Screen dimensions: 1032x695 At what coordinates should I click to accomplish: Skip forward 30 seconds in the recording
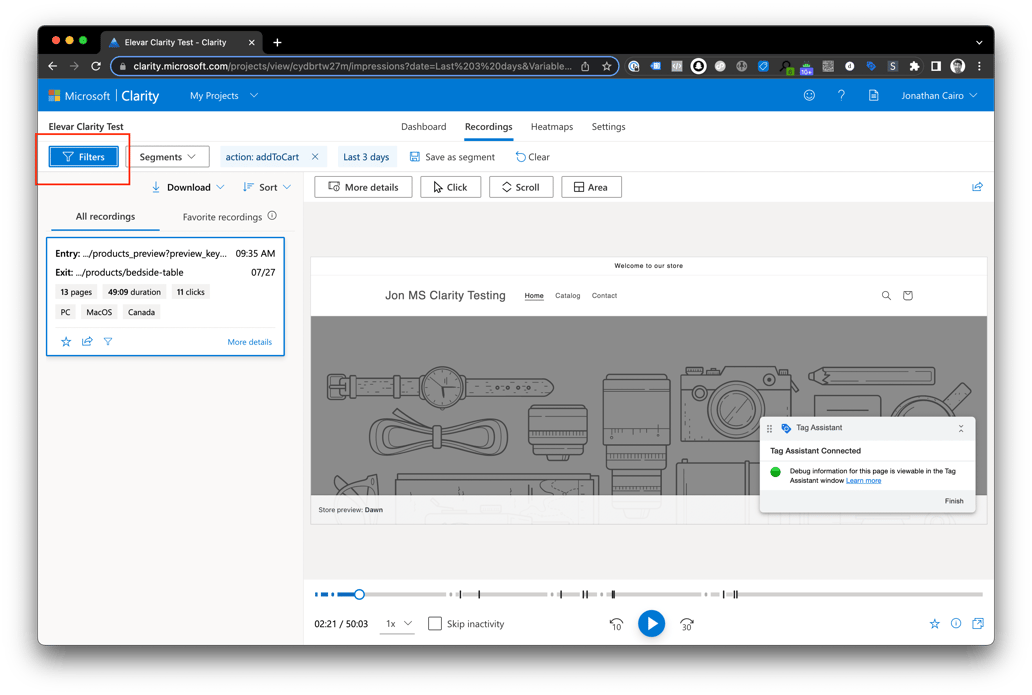687,624
